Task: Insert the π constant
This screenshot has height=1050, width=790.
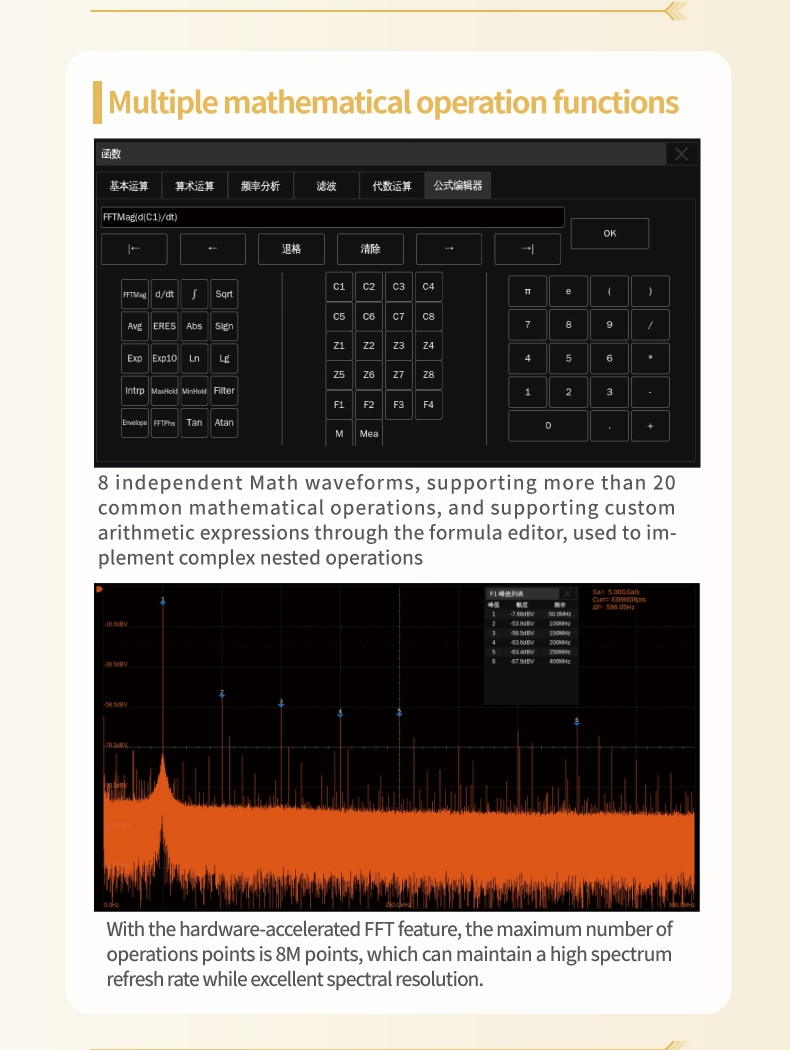Action: pyautogui.click(x=527, y=292)
